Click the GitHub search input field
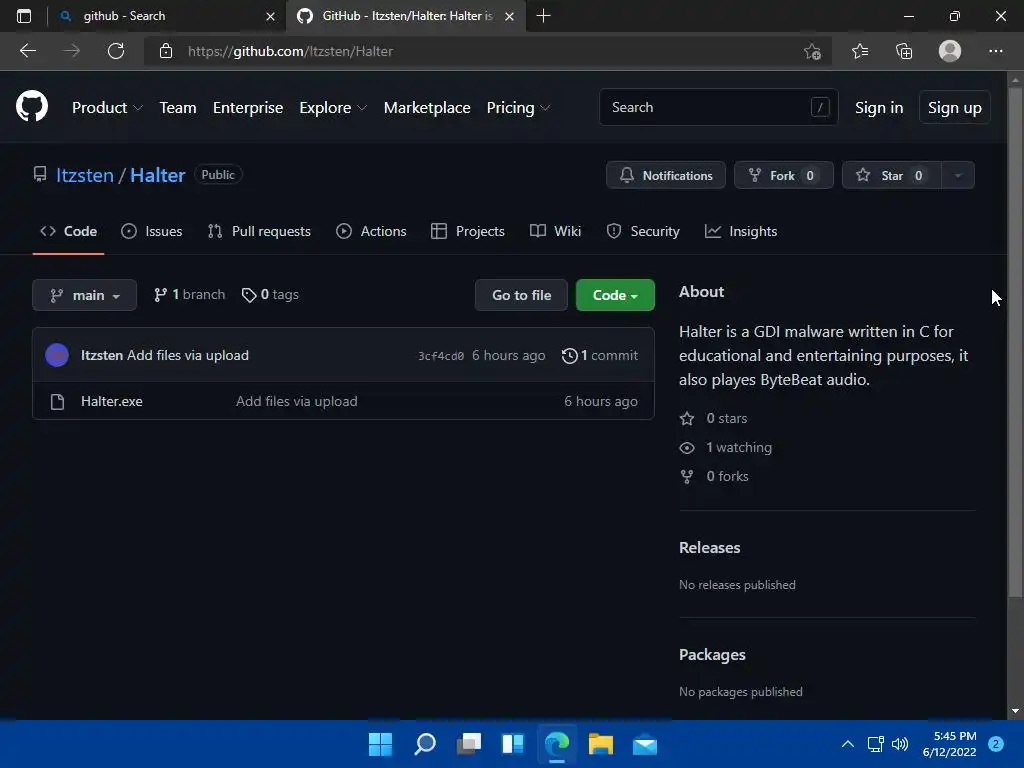Image resolution: width=1024 pixels, height=768 pixels. 718,107
